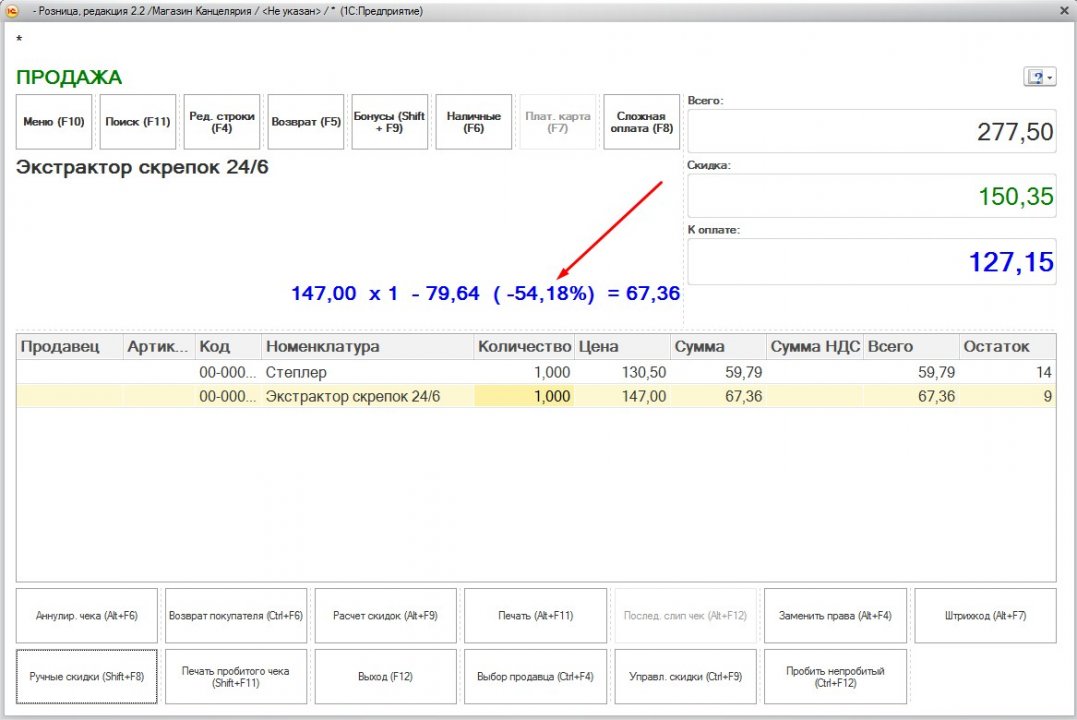
Task: Click Печать (Alt+F11) button
Action: pyautogui.click(x=536, y=616)
